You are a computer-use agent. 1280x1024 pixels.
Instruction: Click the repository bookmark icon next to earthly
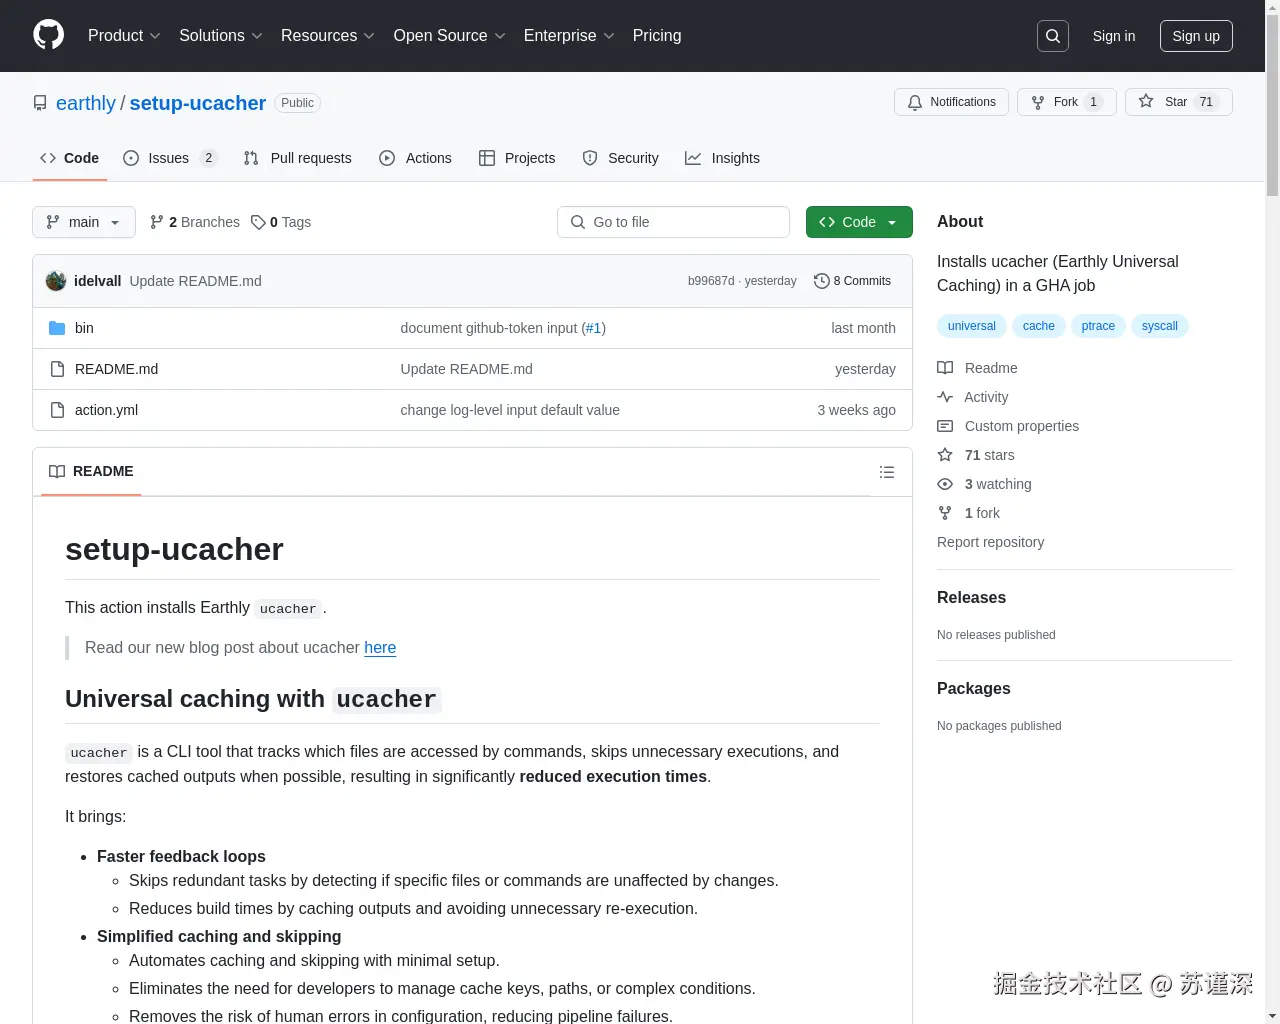click(x=40, y=102)
